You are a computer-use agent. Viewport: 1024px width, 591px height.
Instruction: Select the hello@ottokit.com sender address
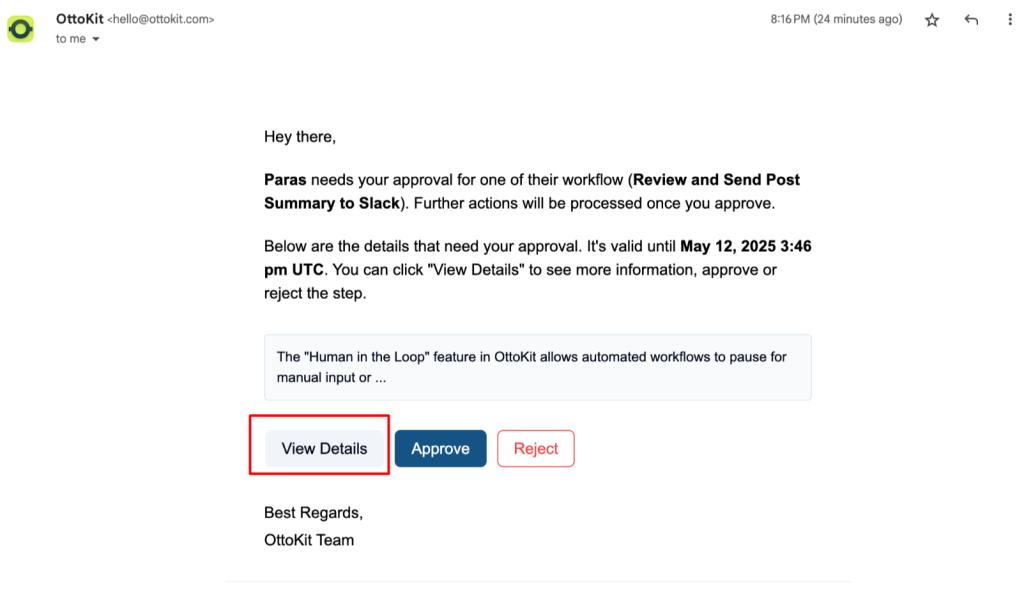(x=161, y=20)
